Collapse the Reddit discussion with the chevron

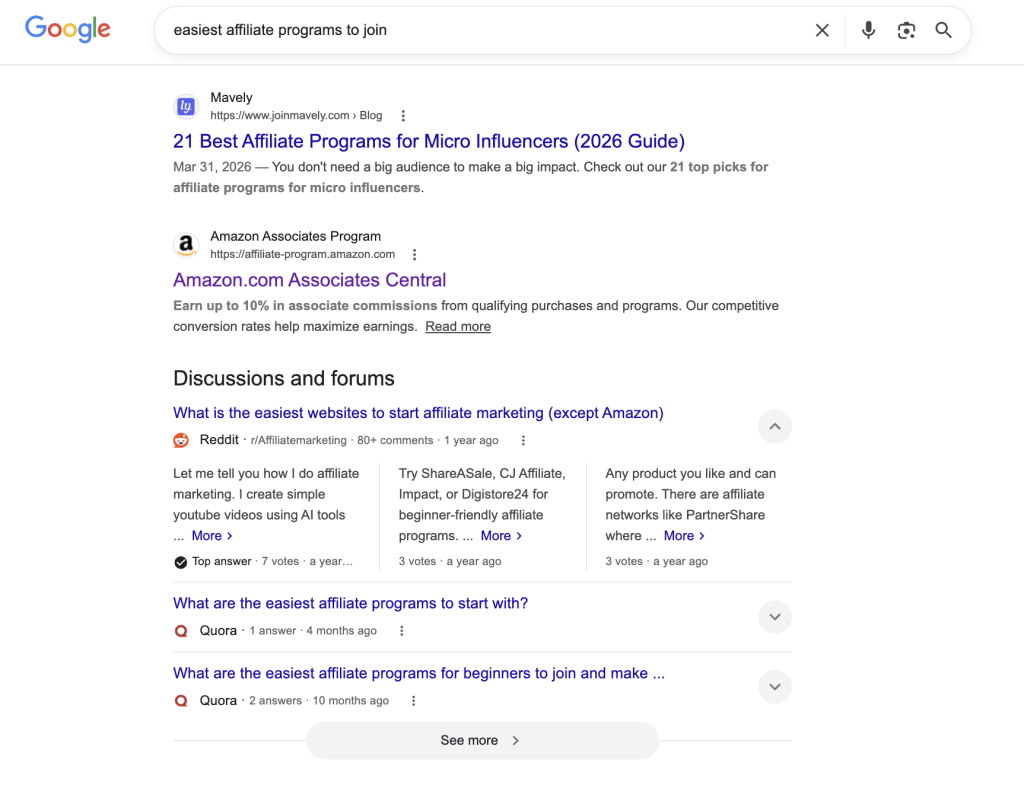pos(775,426)
